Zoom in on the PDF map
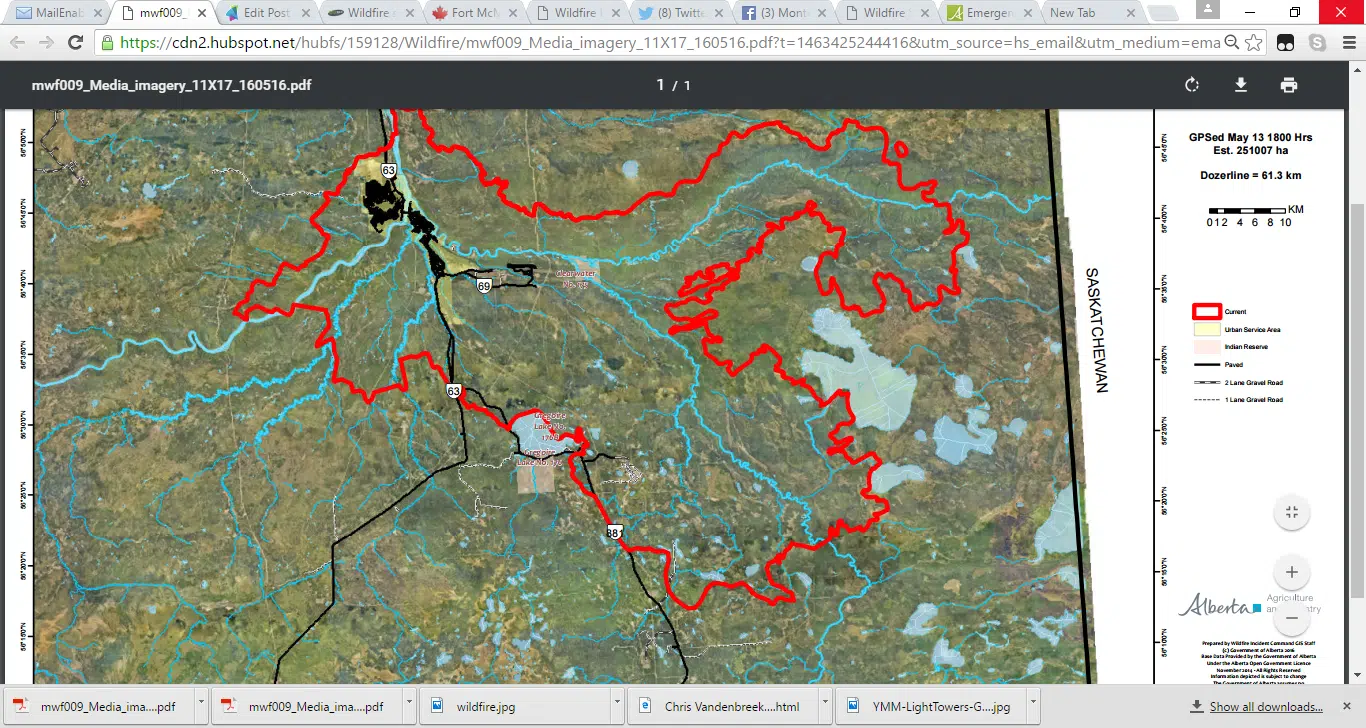Viewport: 1366px width, 728px height. 1292,572
